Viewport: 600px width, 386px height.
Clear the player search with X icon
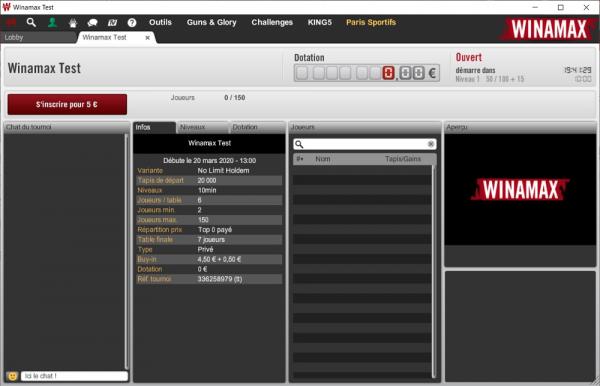[430, 144]
